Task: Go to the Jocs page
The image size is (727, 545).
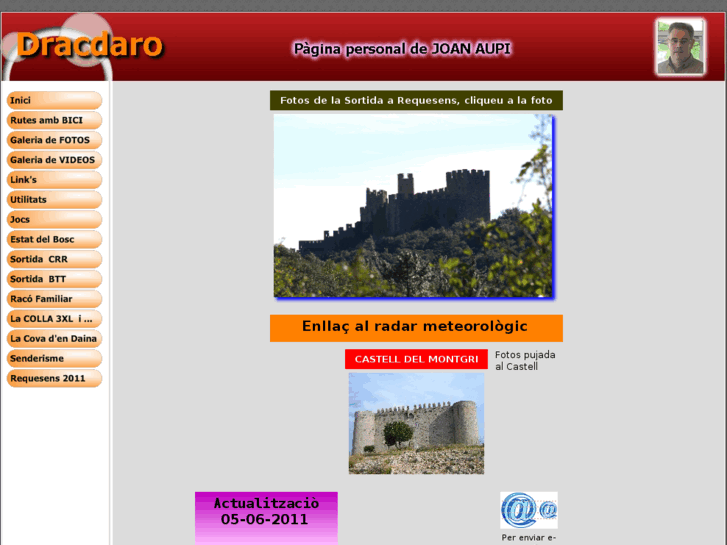Action: pyautogui.click(x=54, y=220)
